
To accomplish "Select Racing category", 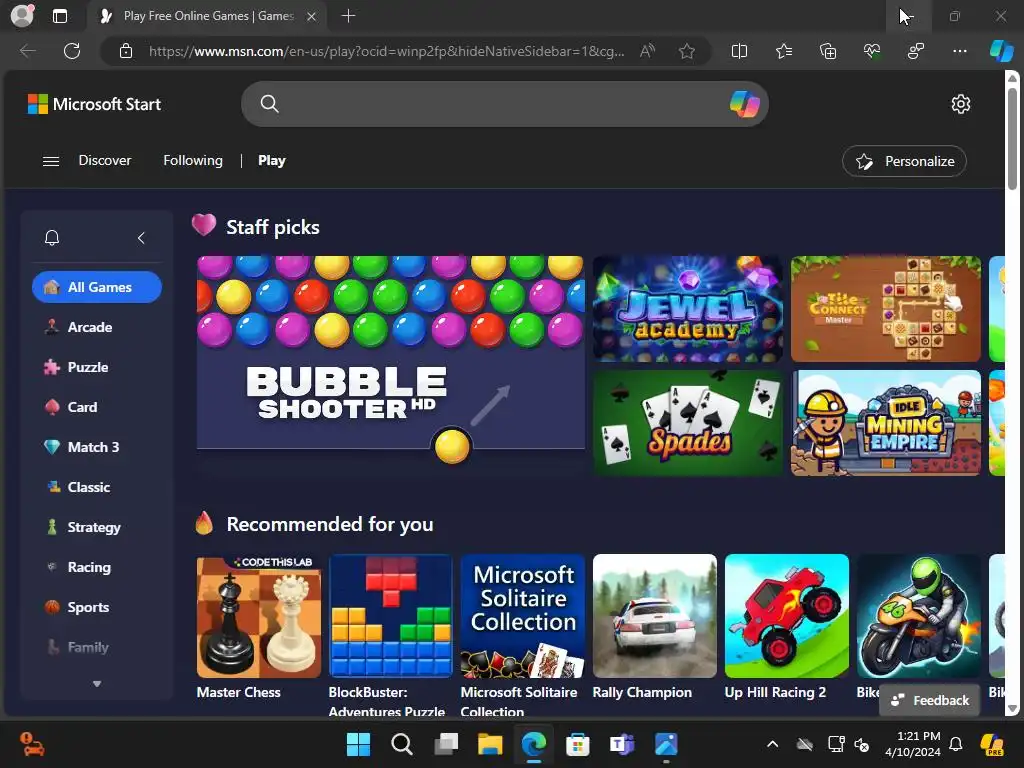I will click(x=97, y=568).
